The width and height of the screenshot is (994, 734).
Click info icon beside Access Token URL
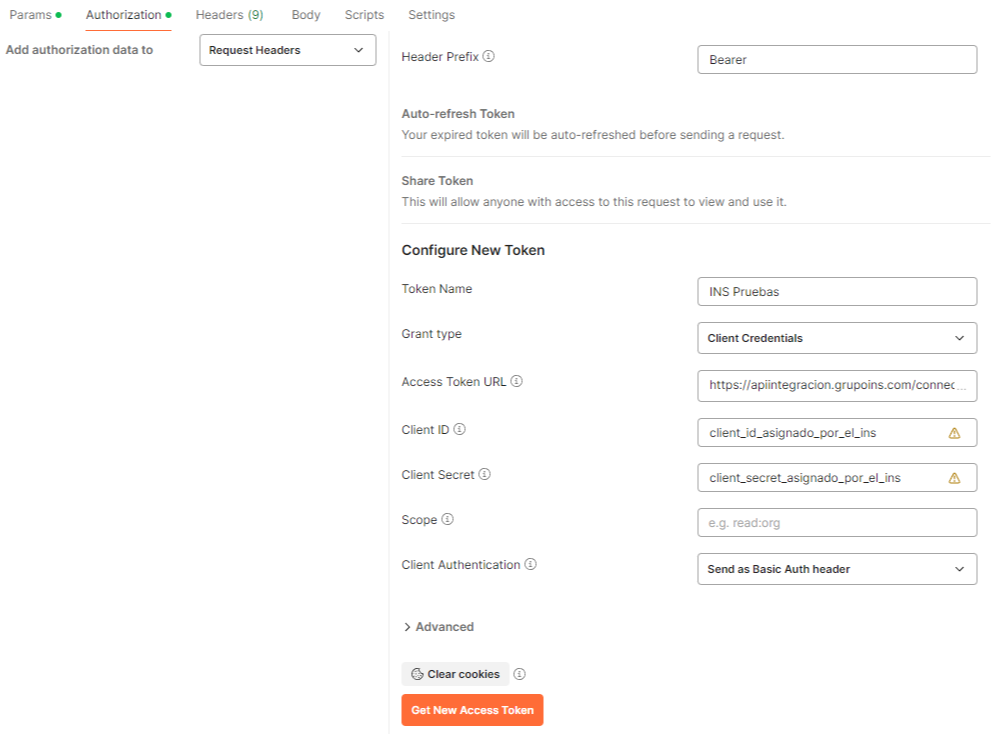pyautogui.click(x=517, y=382)
